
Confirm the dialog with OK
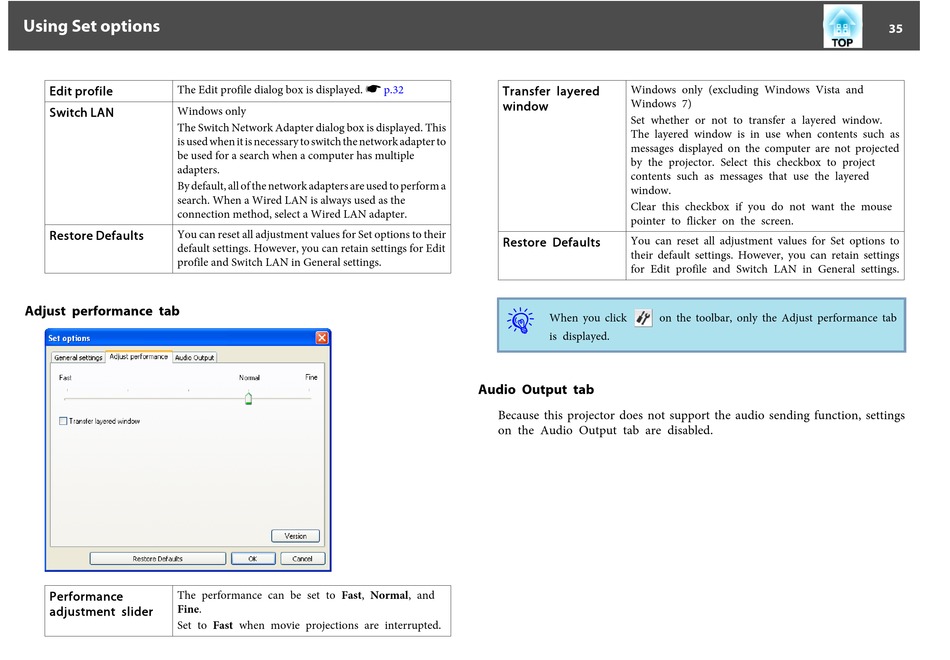click(x=253, y=559)
